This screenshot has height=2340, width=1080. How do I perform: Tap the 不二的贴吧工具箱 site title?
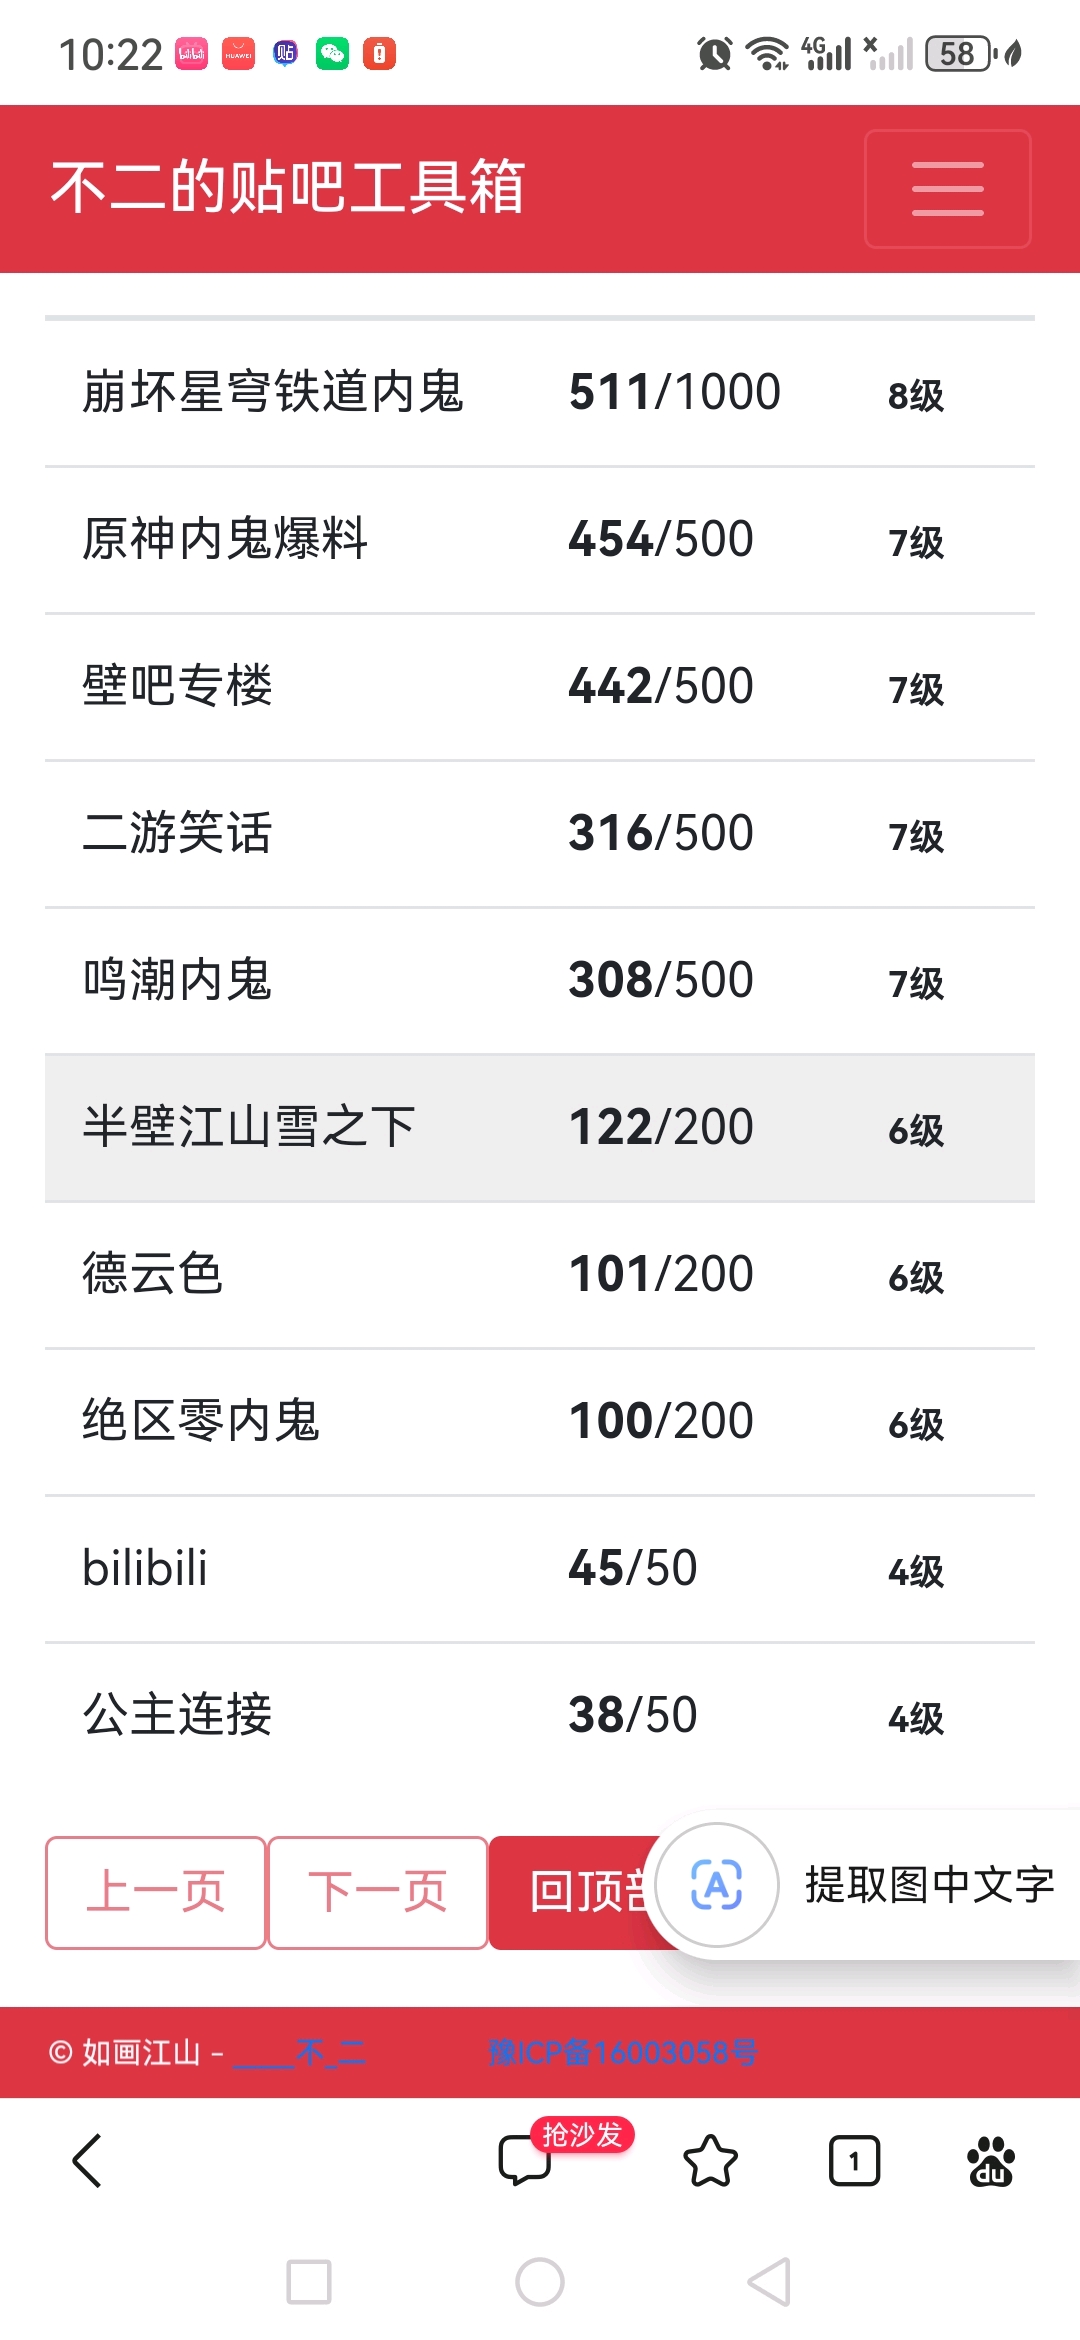click(288, 187)
